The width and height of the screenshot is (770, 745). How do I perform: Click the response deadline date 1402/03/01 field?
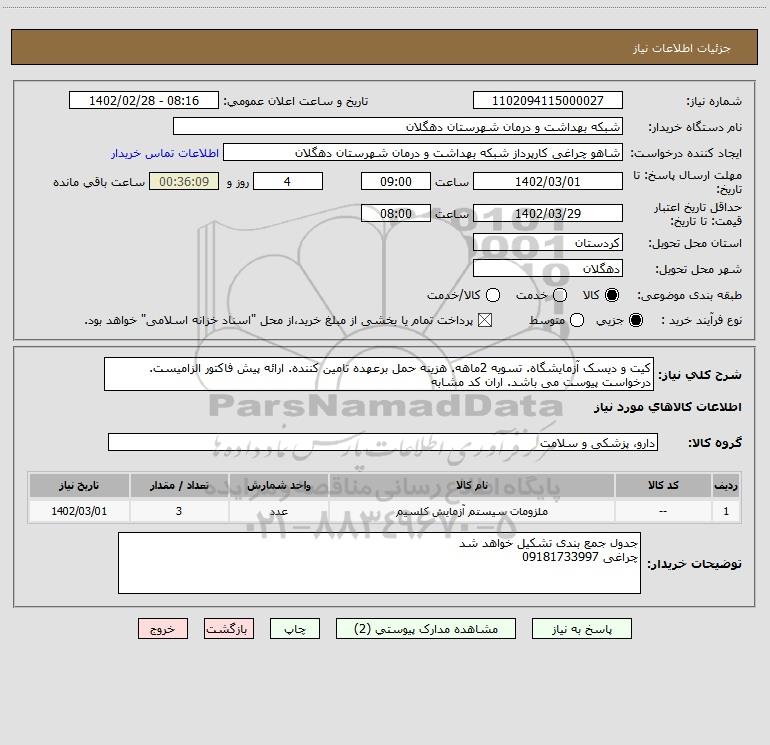tap(548, 181)
